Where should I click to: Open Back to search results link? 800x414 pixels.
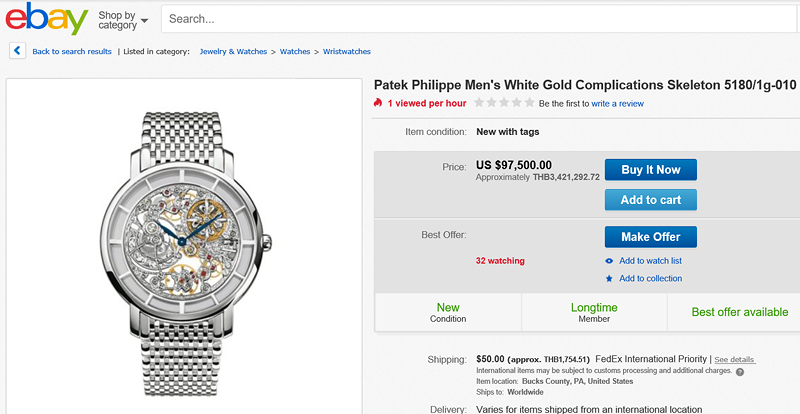72,51
